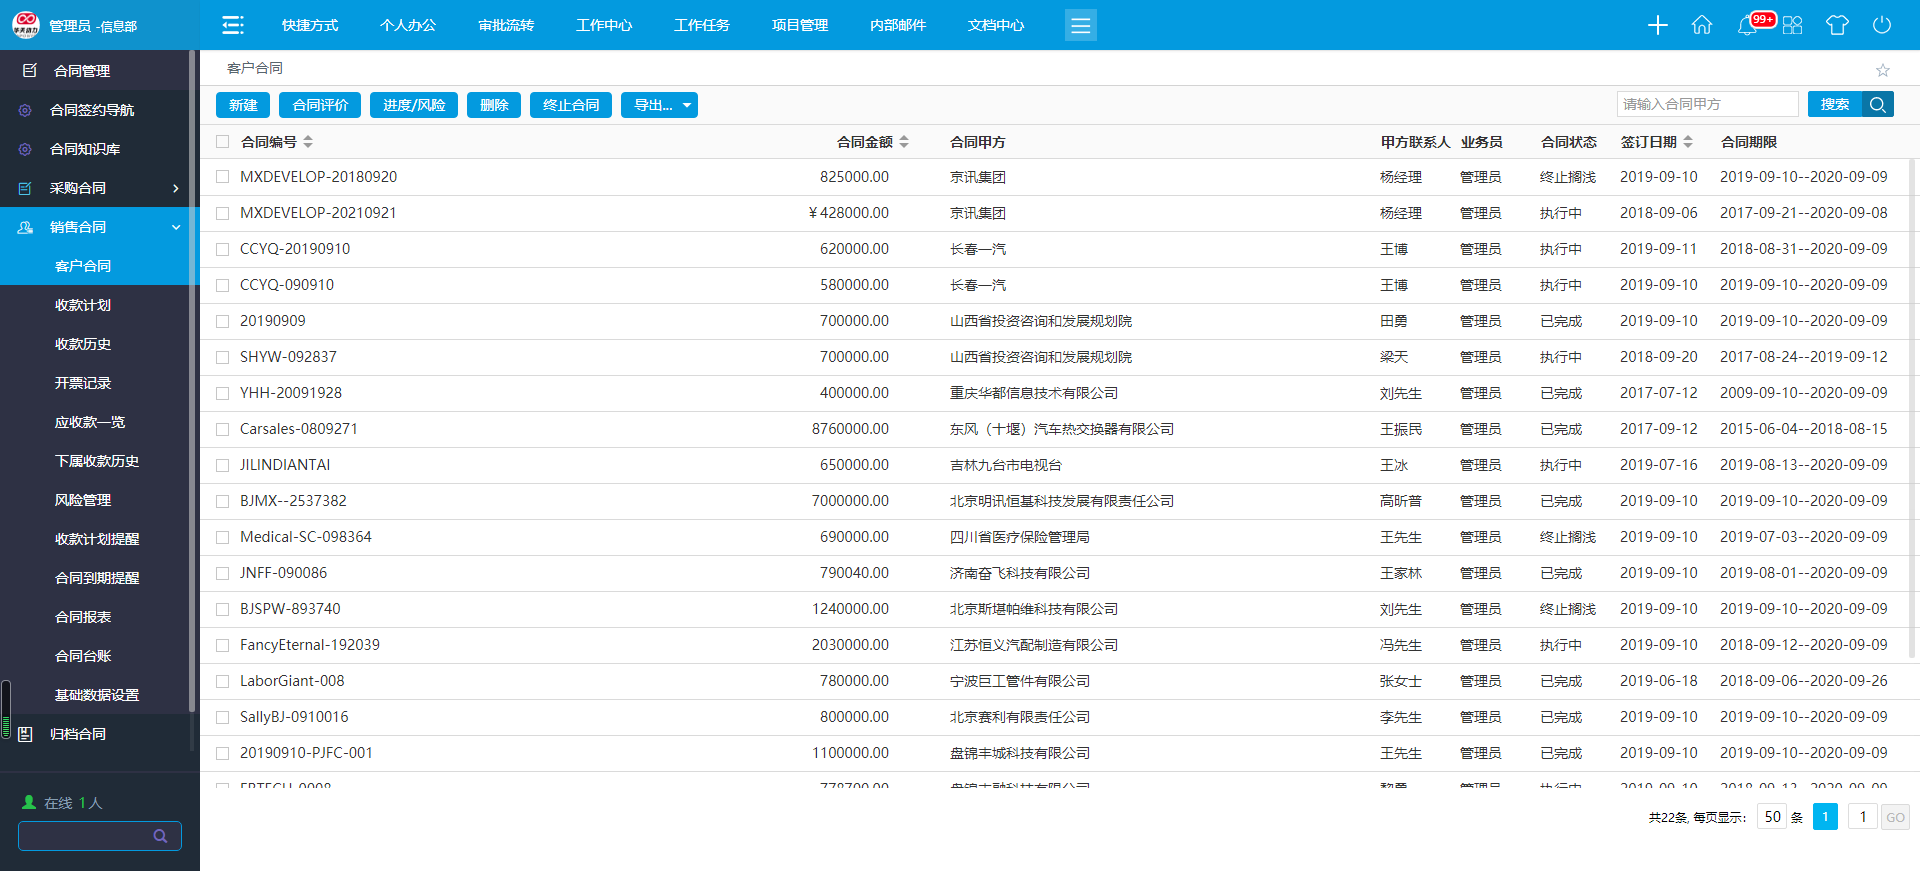The height and width of the screenshot is (871, 1920).
Task: Focus the 请输入合同甲方 search field
Action: (x=1706, y=104)
